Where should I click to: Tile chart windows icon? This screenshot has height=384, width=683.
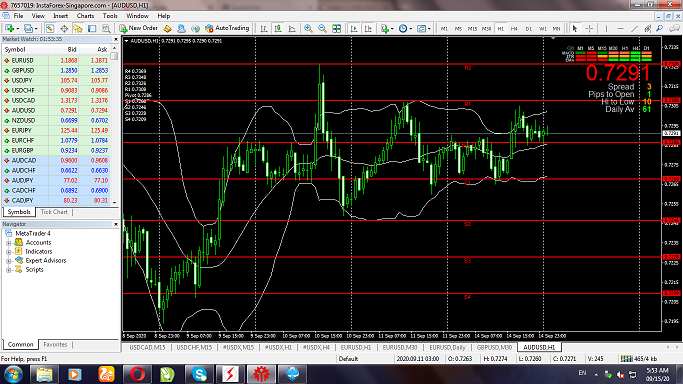coord(336,28)
